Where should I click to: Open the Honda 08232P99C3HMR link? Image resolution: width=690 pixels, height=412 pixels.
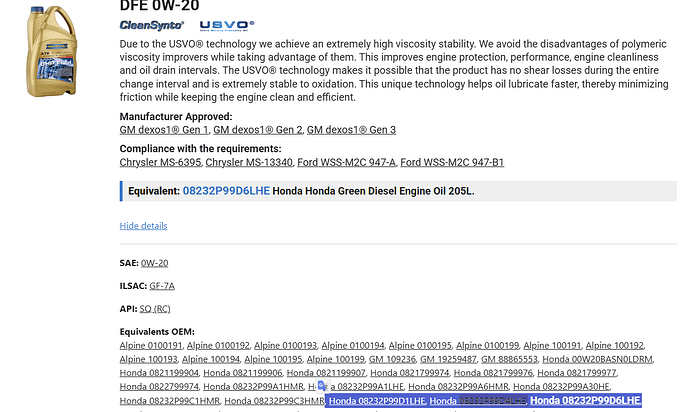pyautogui.click(x=274, y=401)
